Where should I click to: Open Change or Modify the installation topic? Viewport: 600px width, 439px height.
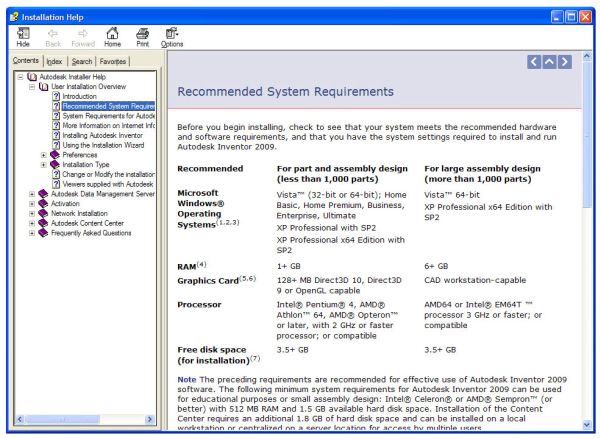pos(109,175)
